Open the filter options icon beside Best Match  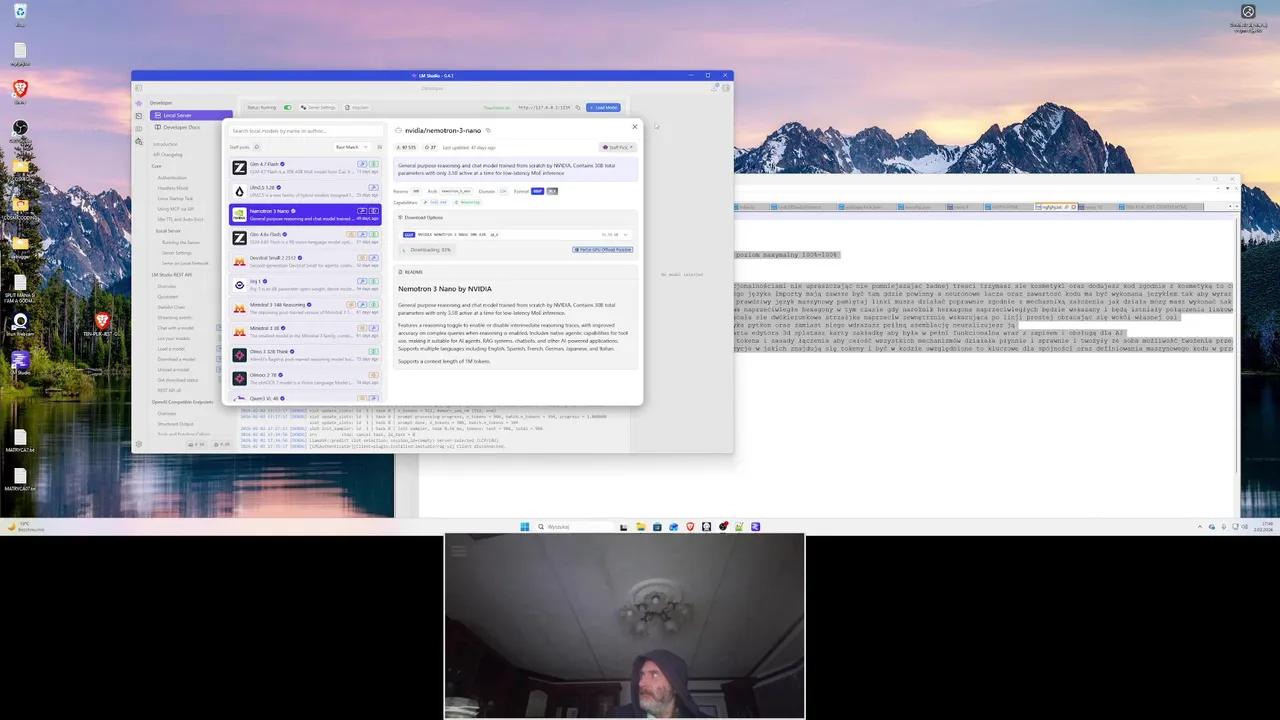pyautogui.click(x=380, y=147)
